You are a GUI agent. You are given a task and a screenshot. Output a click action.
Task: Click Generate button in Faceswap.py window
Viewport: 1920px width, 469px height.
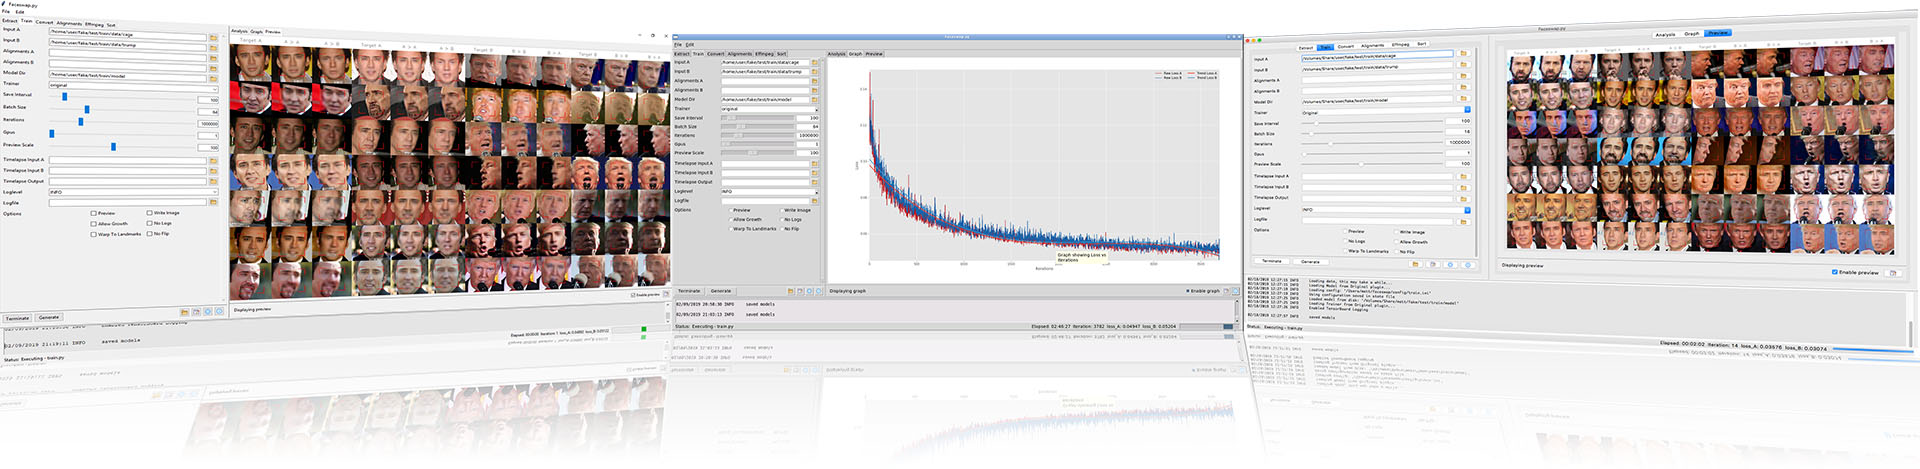[x=48, y=317]
